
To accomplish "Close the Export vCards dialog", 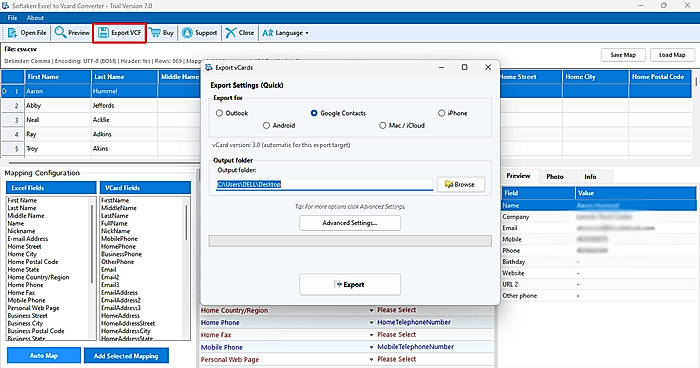I will 488,67.
